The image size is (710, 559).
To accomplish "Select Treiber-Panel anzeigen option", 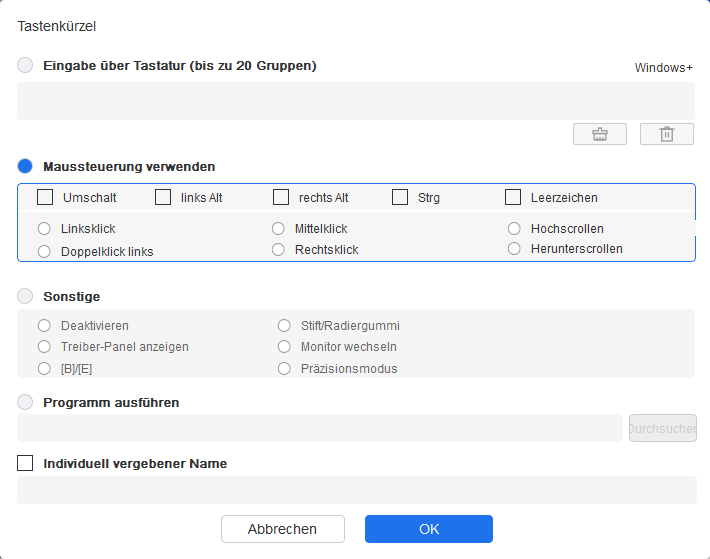I will point(44,347).
